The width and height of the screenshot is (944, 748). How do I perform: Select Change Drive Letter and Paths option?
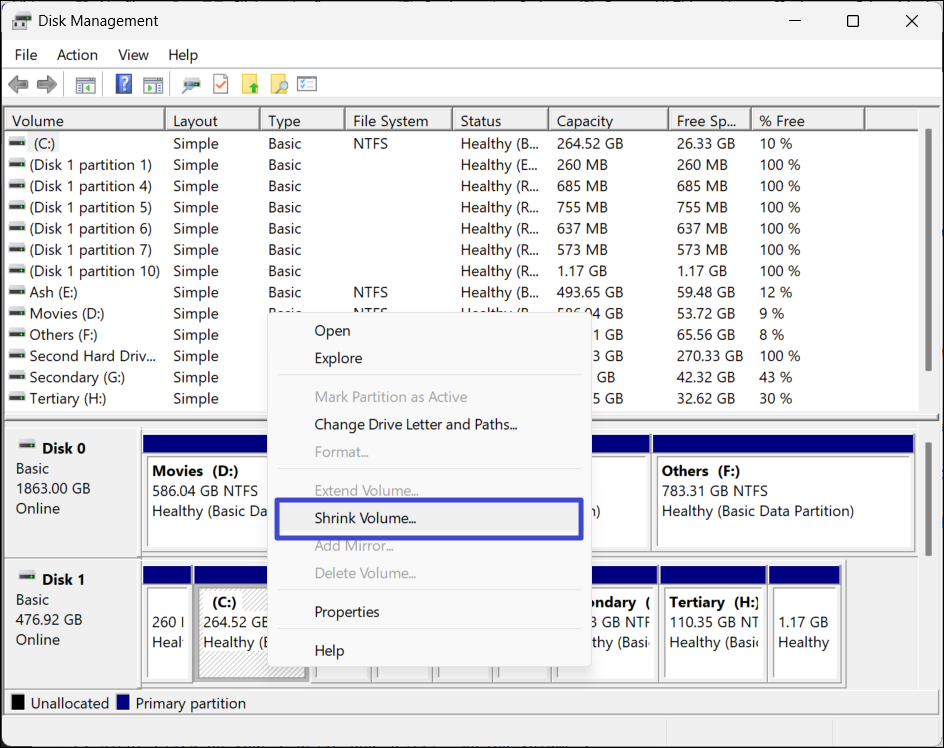pos(415,425)
